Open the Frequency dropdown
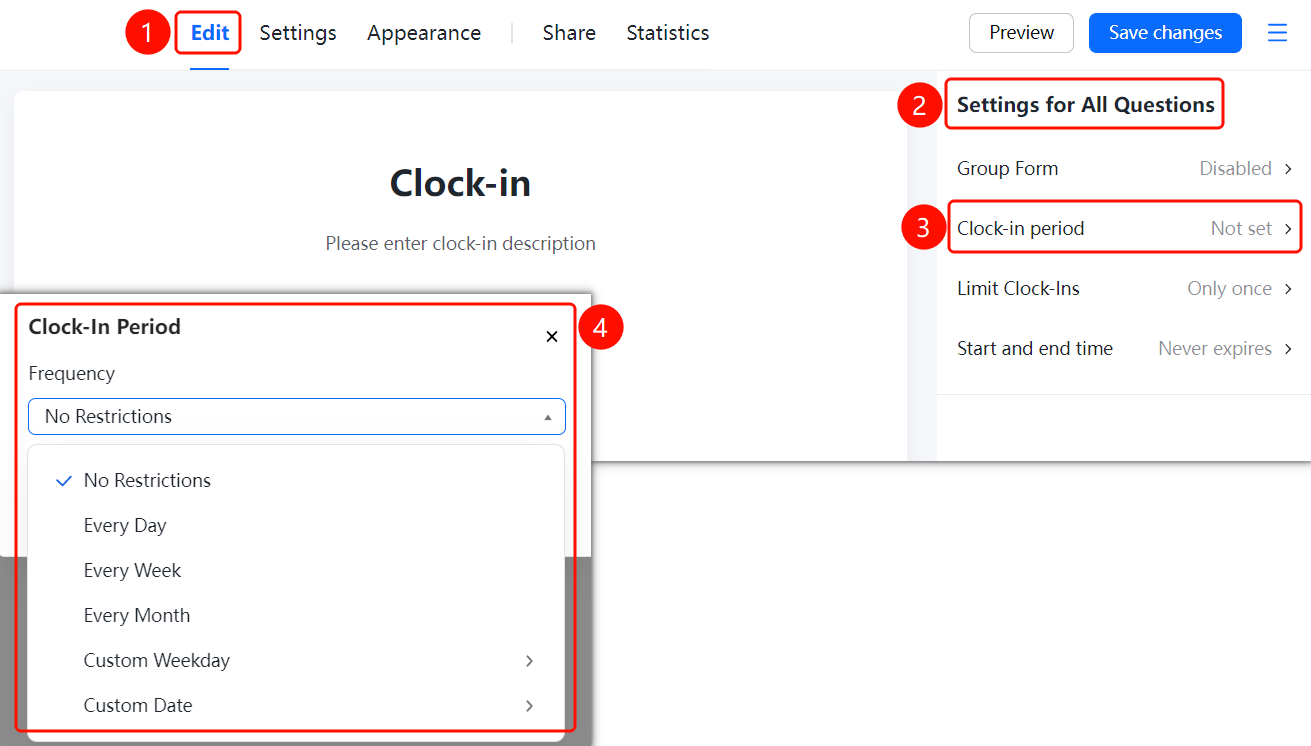This screenshot has width=1311, height=746. pos(297,417)
